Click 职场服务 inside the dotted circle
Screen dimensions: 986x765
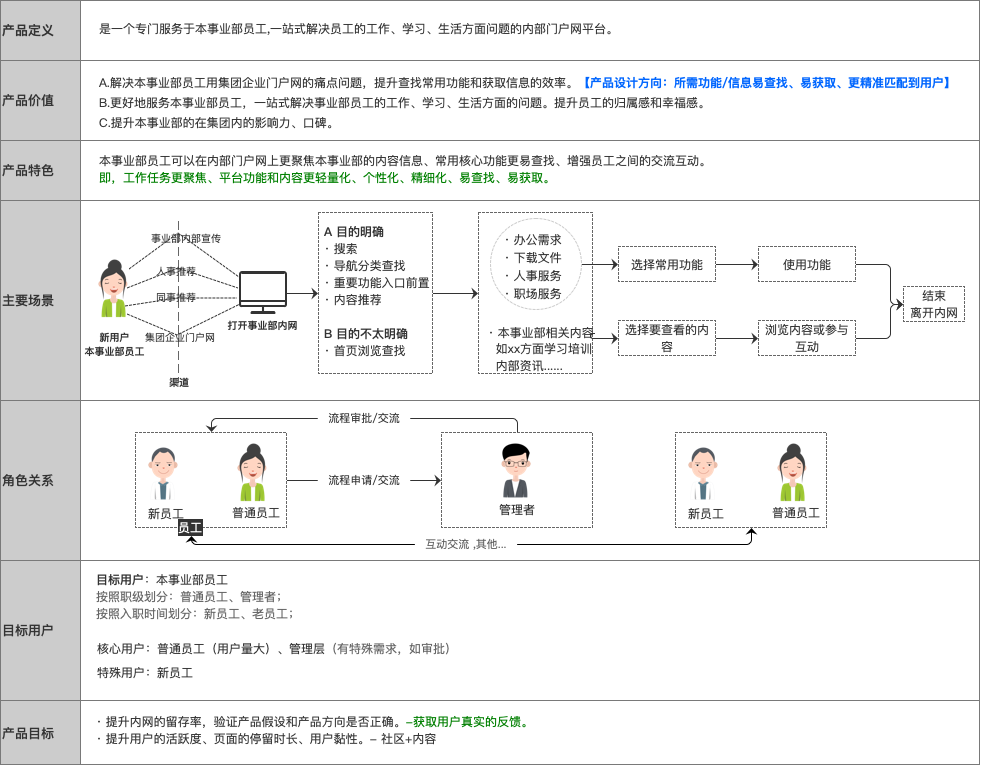point(537,294)
